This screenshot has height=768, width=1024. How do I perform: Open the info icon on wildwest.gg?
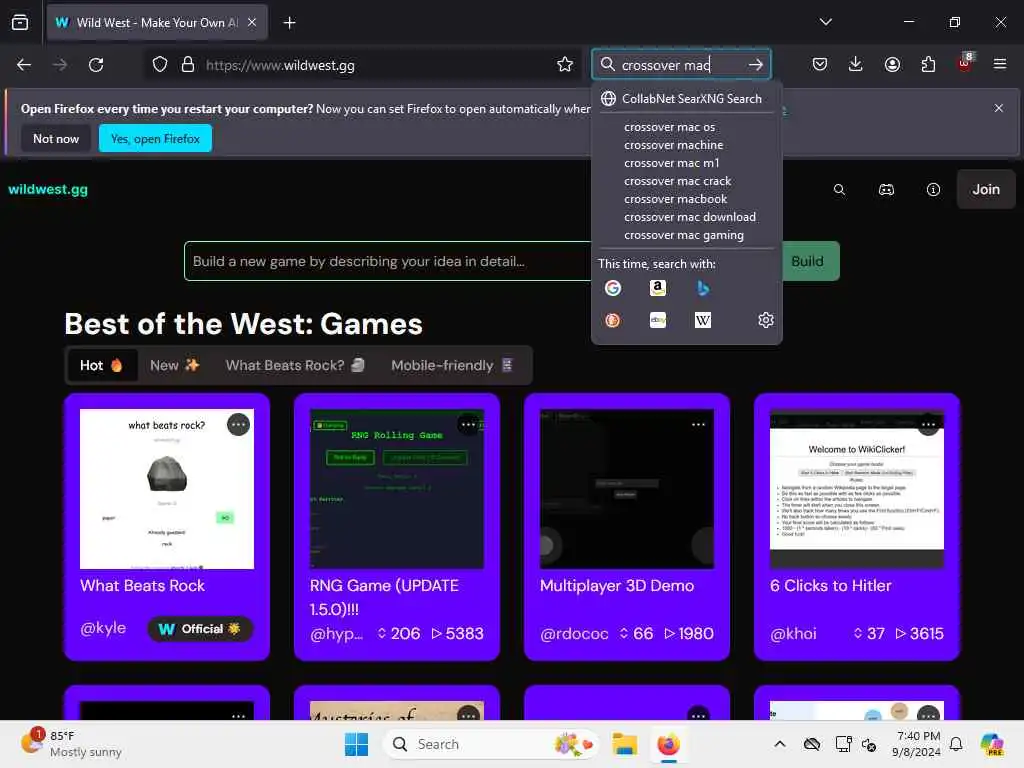pos(933,189)
